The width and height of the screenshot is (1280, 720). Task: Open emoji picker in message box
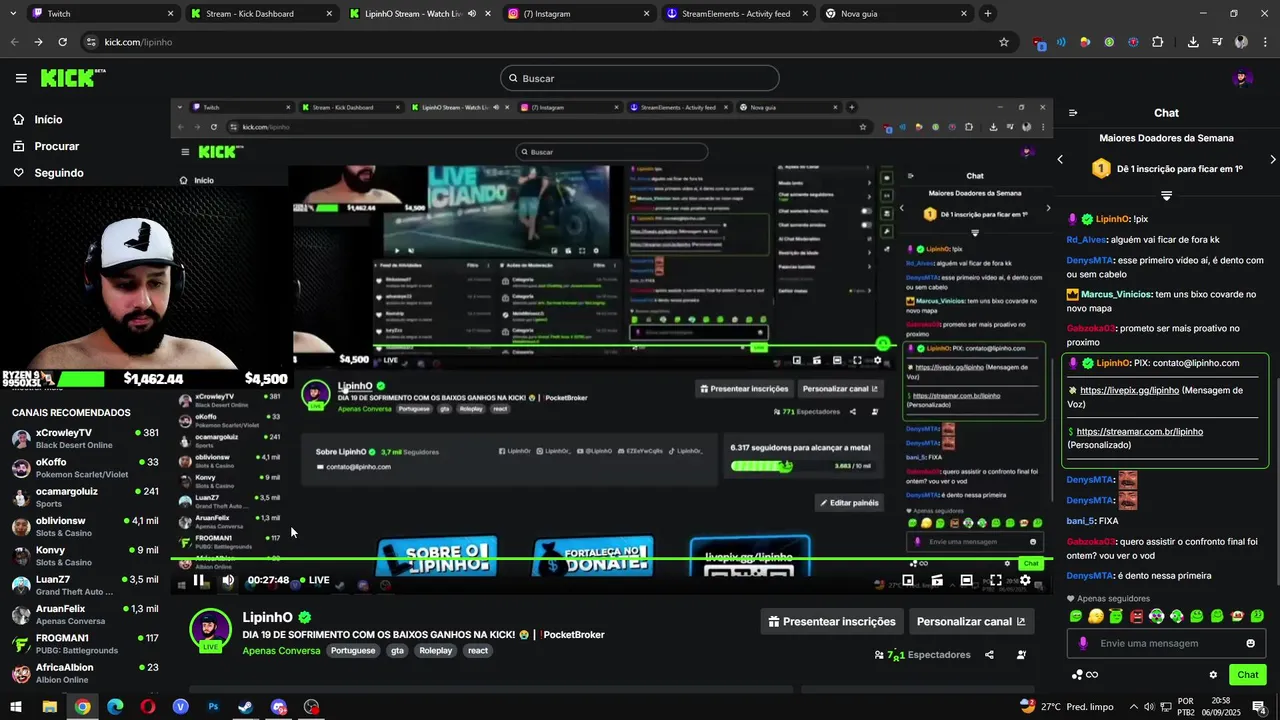pyautogui.click(x=1250, y=643)
